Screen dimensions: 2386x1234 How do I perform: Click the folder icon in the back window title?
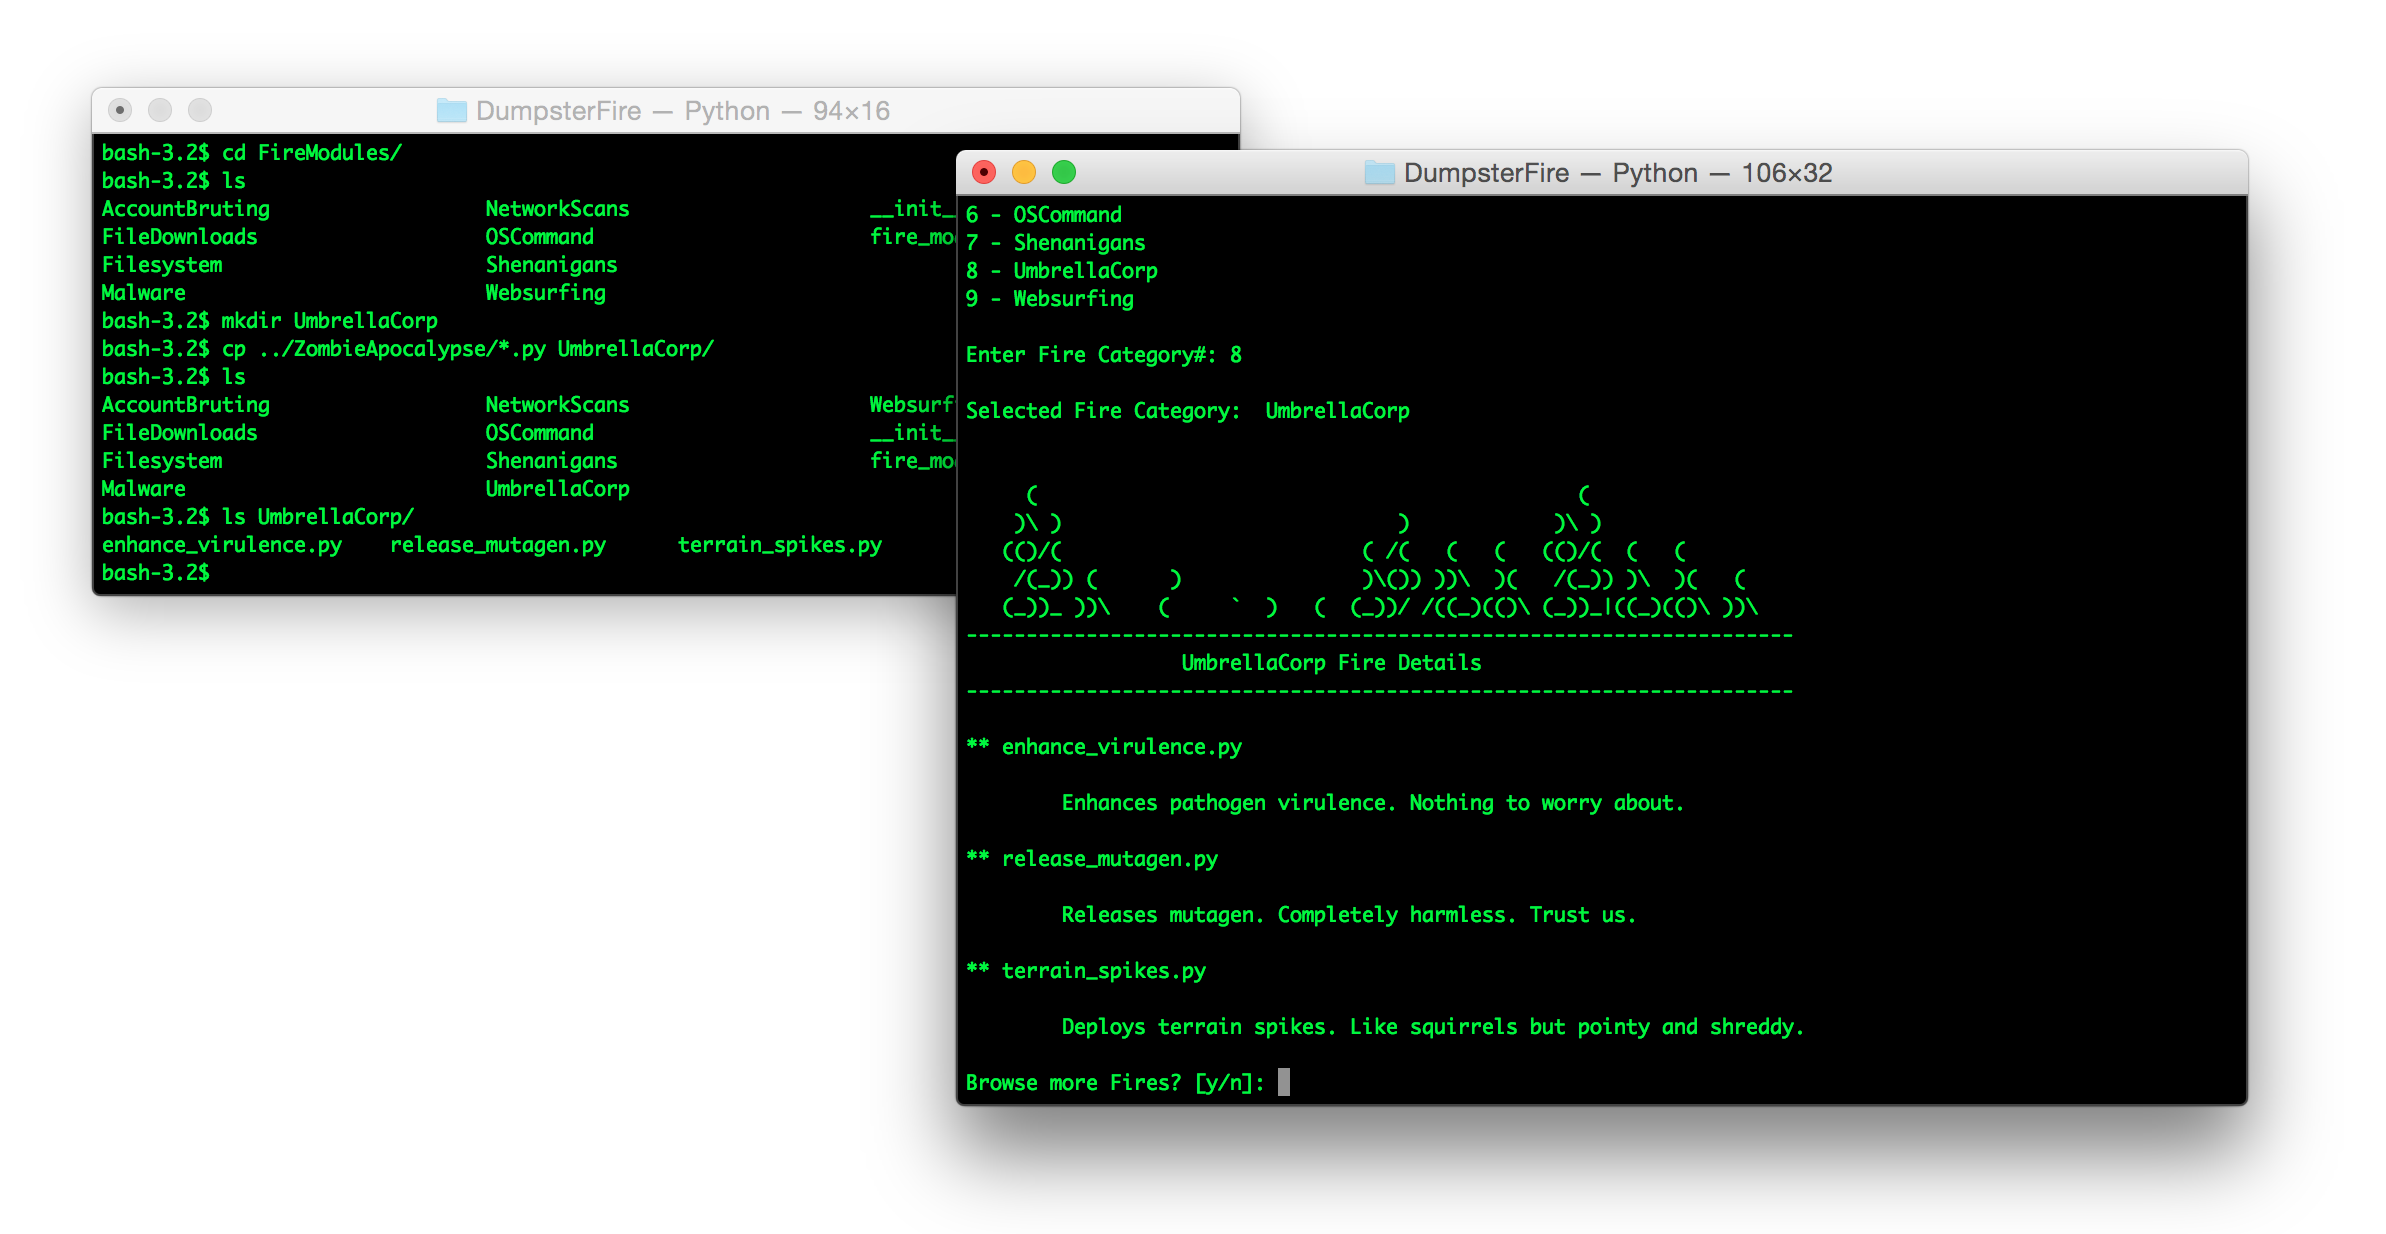(451, 111)
